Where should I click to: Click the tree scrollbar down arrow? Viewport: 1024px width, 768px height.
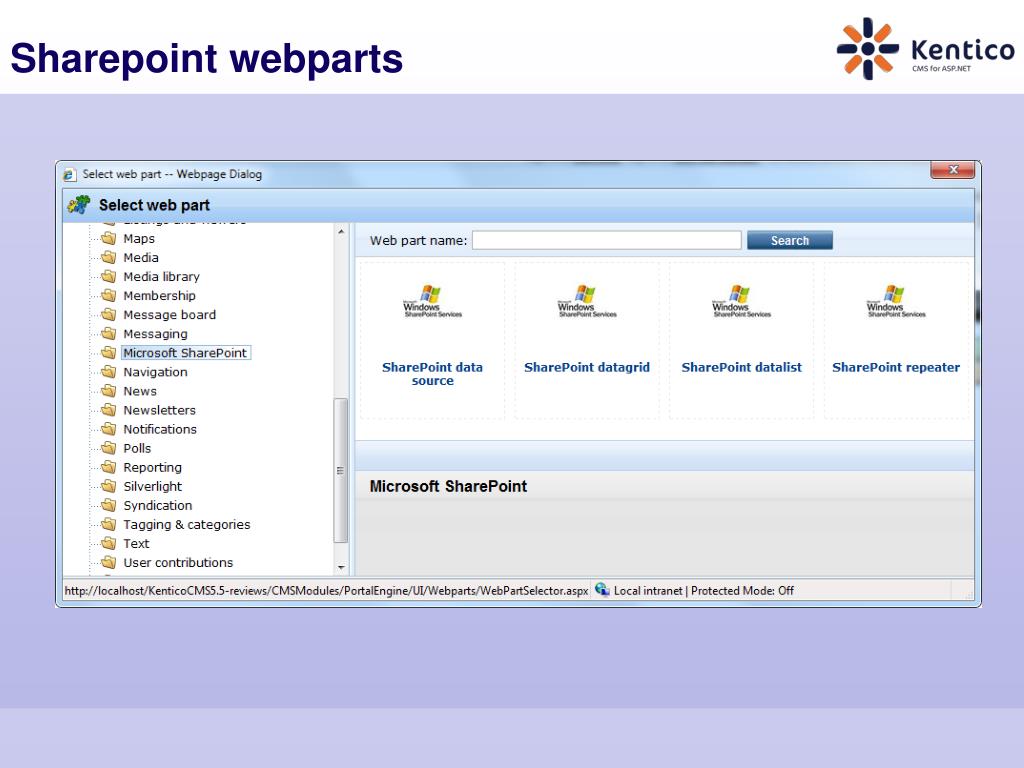pyautogui.click(x=341, y=568)
